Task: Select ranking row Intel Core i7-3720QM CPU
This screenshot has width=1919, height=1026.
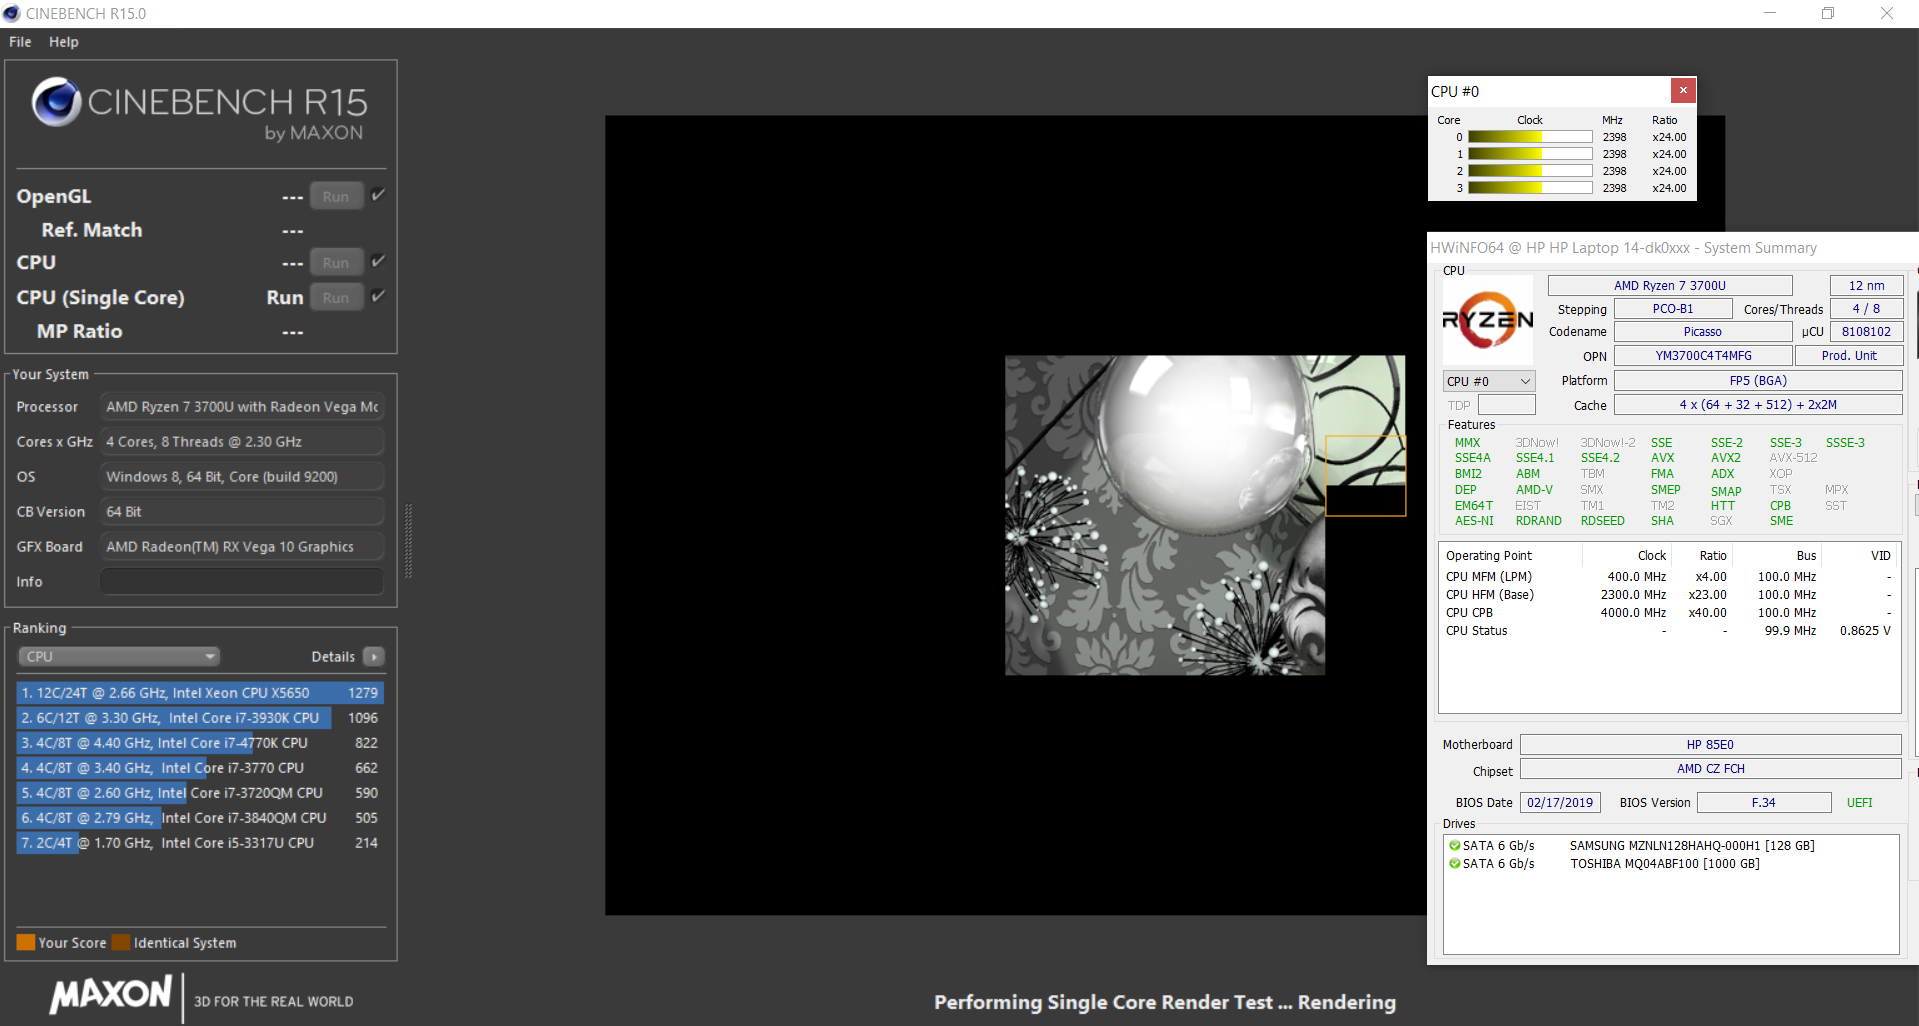Action: pos(200,793)
